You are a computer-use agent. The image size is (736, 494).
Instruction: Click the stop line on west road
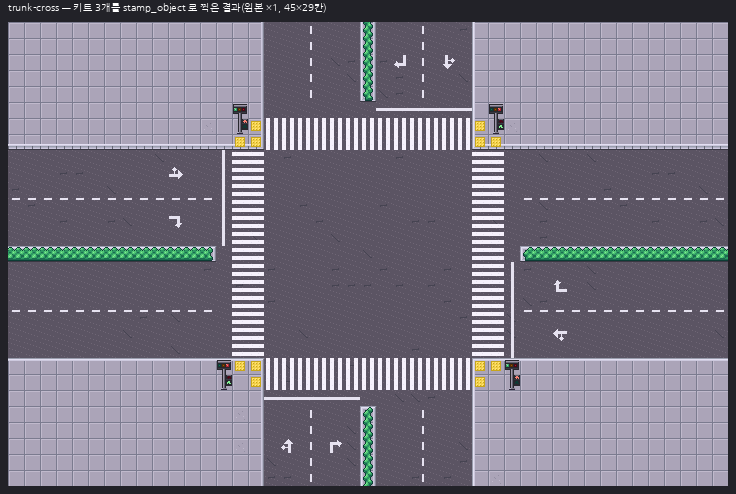pyautogui.click(x=223, y=198)
